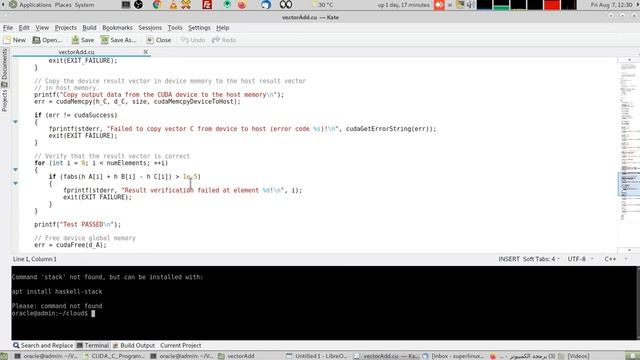The image size is (640, 360).
Task: Click the editor scrollbar down arrow
Action: pos(629,250)
